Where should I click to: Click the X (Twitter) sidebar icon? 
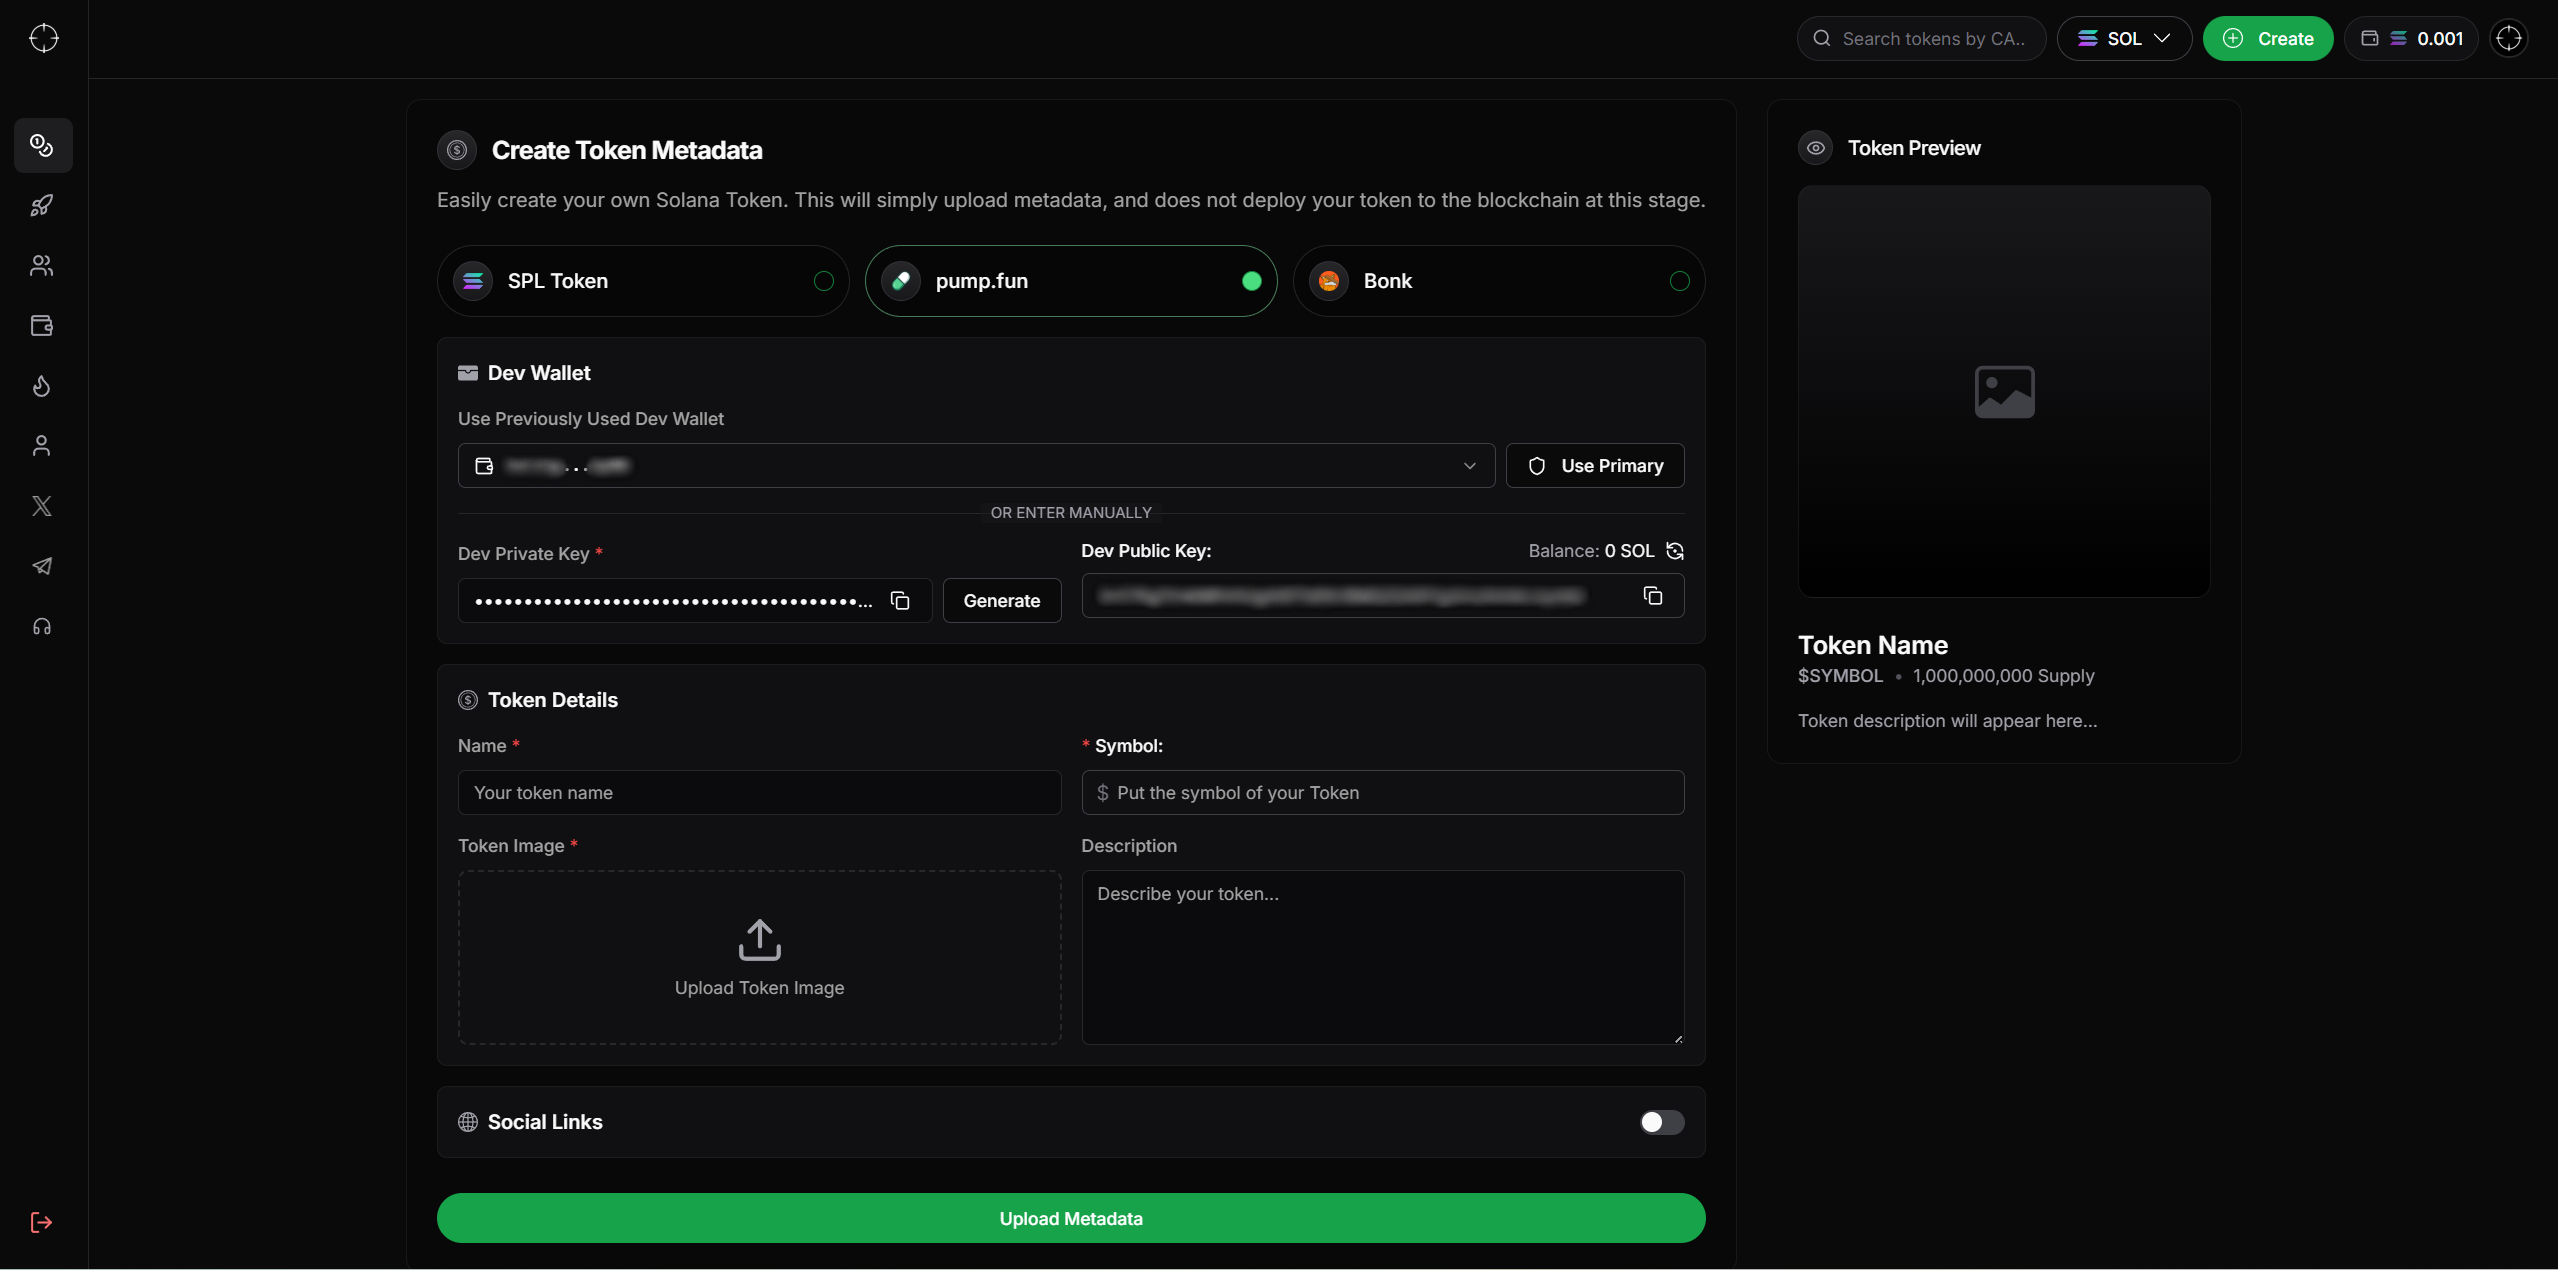tap(42, 506)
